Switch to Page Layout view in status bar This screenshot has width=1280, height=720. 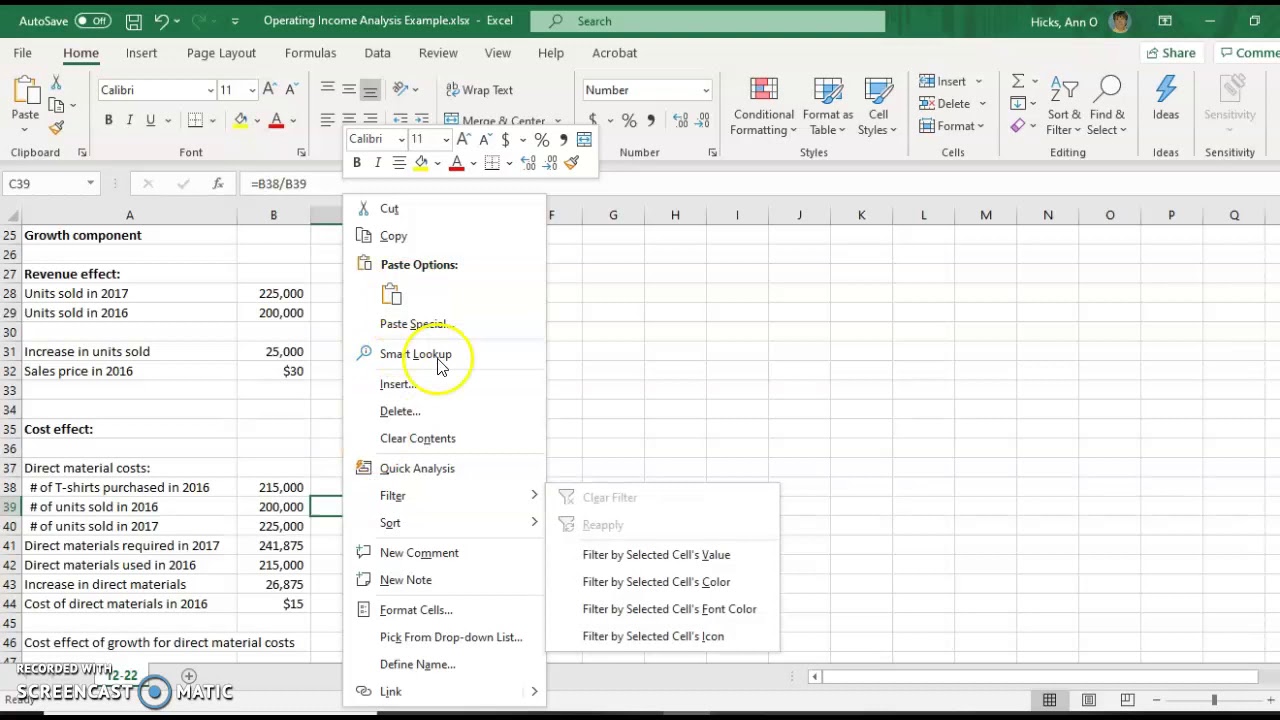[x=1088, y=700]
